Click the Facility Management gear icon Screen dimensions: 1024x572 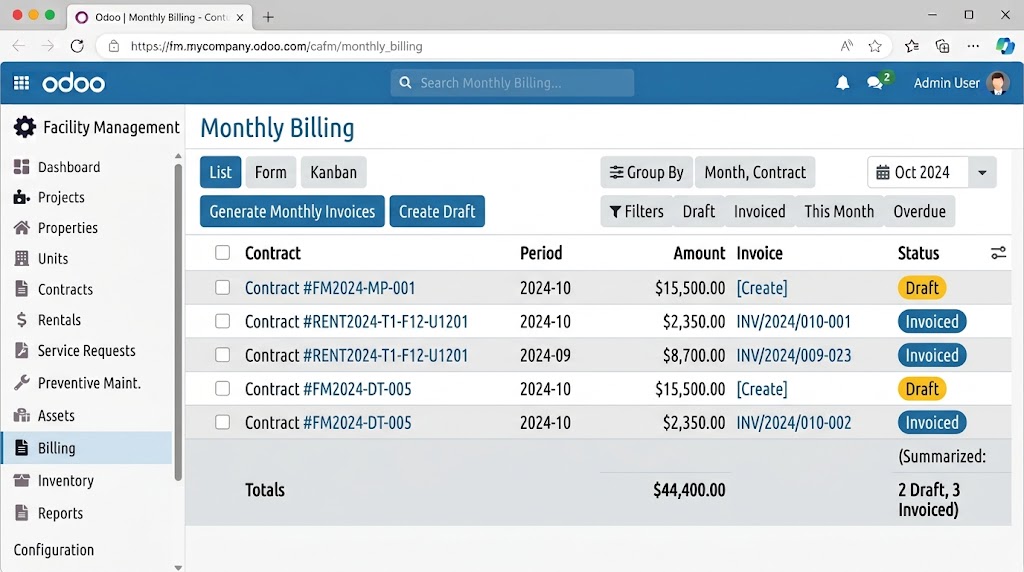pyautogui.click(x=25, y=127)
